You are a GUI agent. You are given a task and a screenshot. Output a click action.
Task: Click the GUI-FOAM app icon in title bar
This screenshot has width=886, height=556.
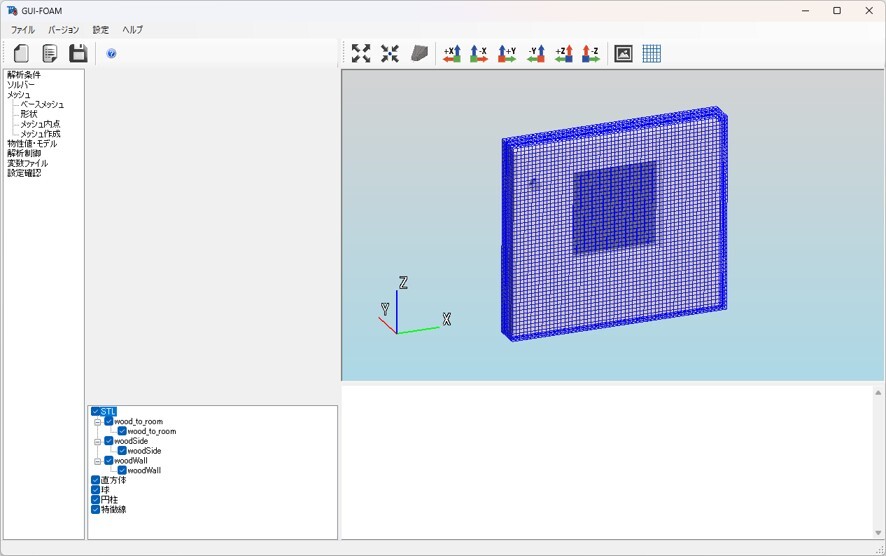12,11
